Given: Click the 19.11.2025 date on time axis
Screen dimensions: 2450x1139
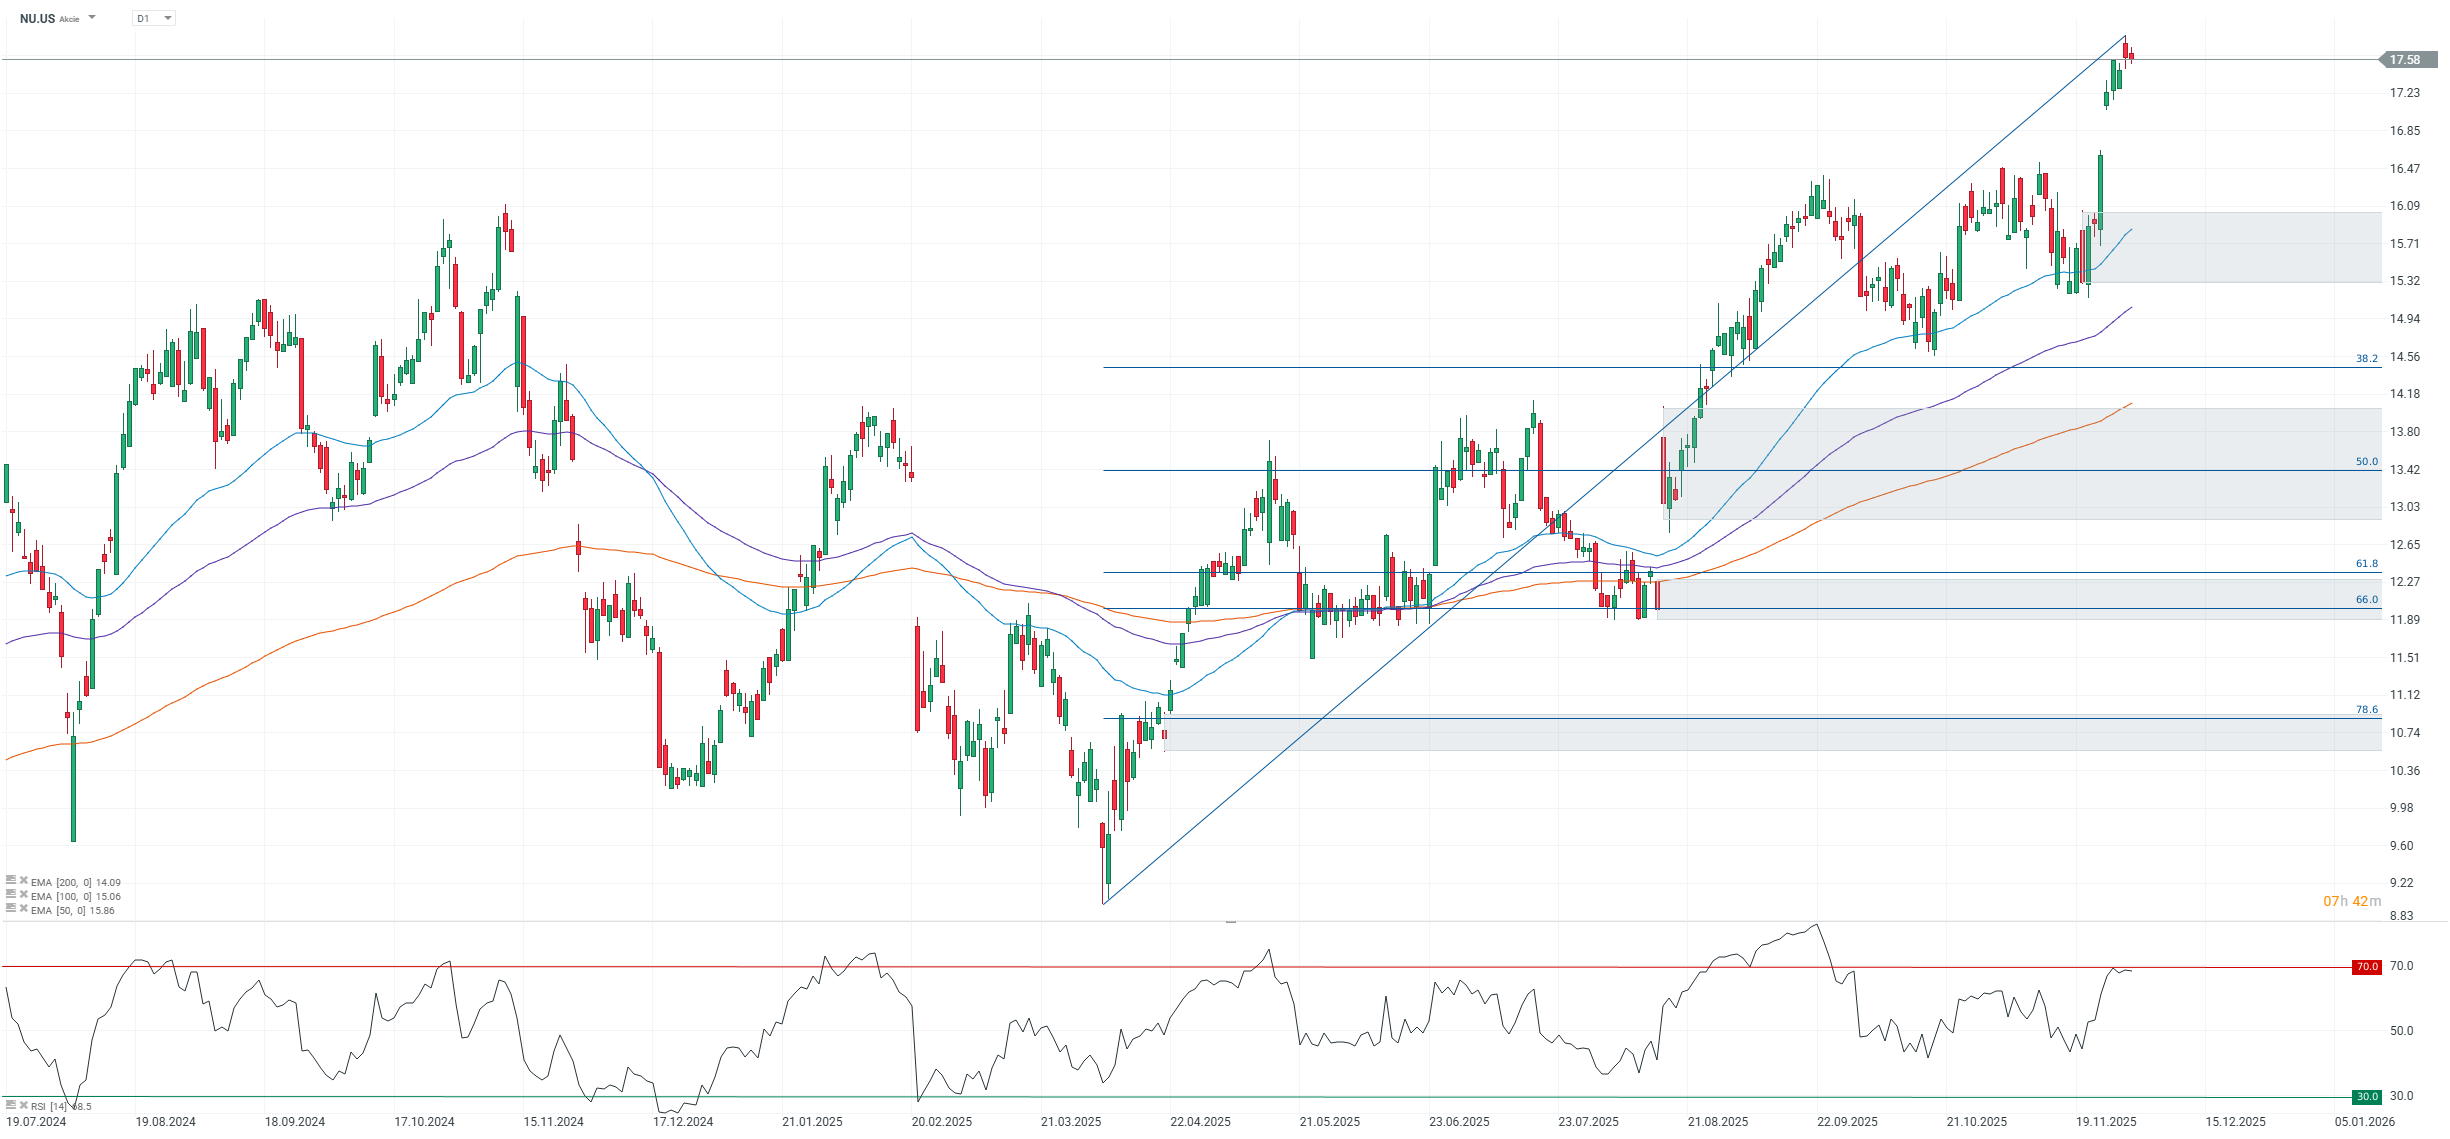Looking at the screenshot, I should click(2105, 1122).
